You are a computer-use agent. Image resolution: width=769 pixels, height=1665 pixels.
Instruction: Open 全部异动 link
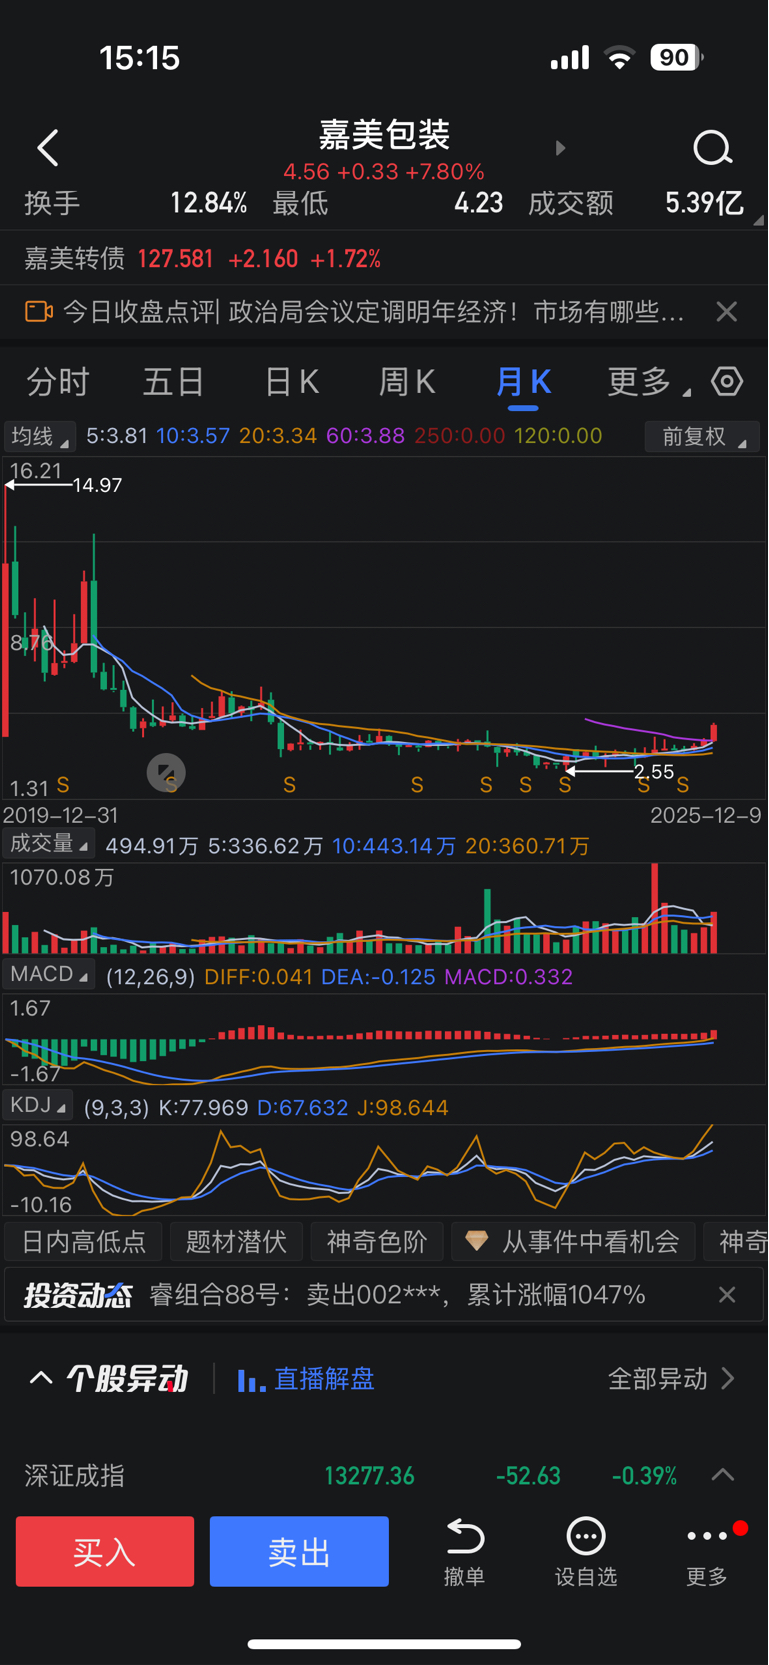672,1379
